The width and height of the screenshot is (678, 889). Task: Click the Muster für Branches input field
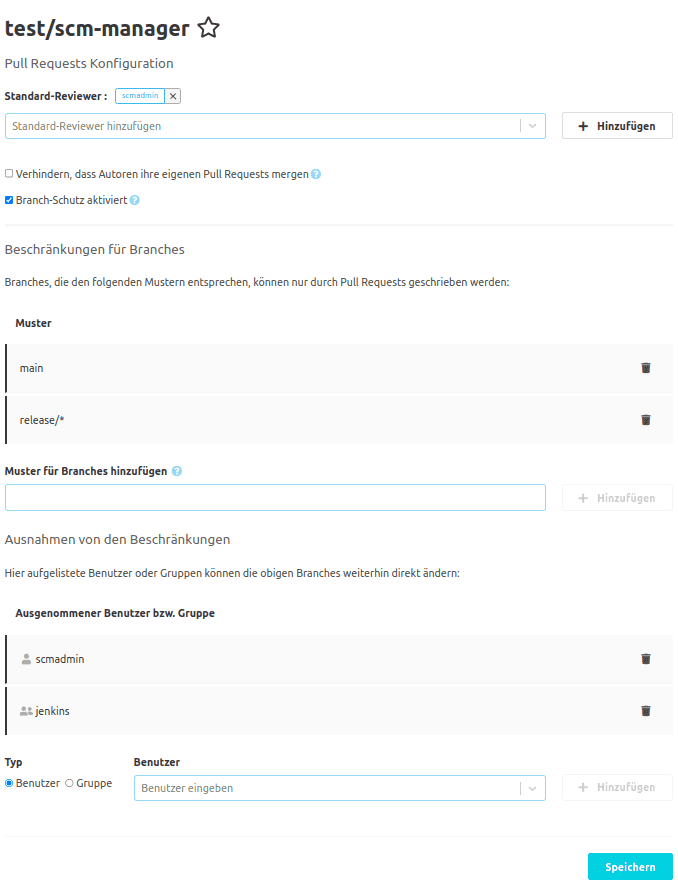[x=275, y=497]
